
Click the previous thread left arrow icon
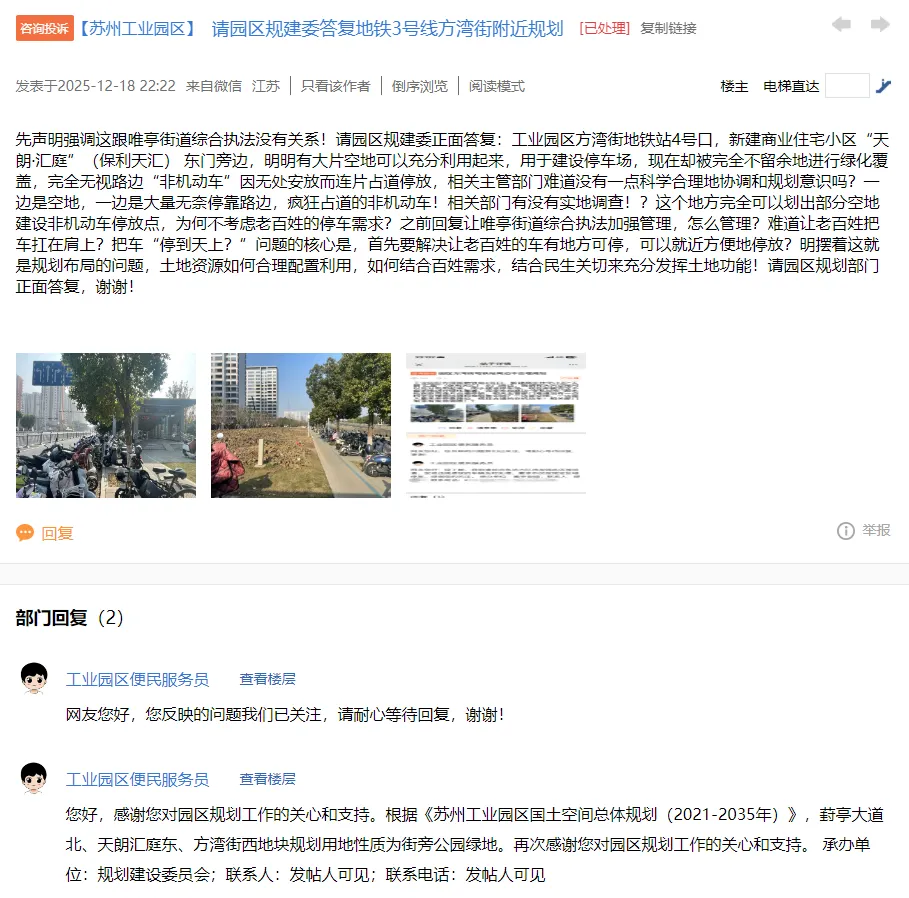pos(841,24)
